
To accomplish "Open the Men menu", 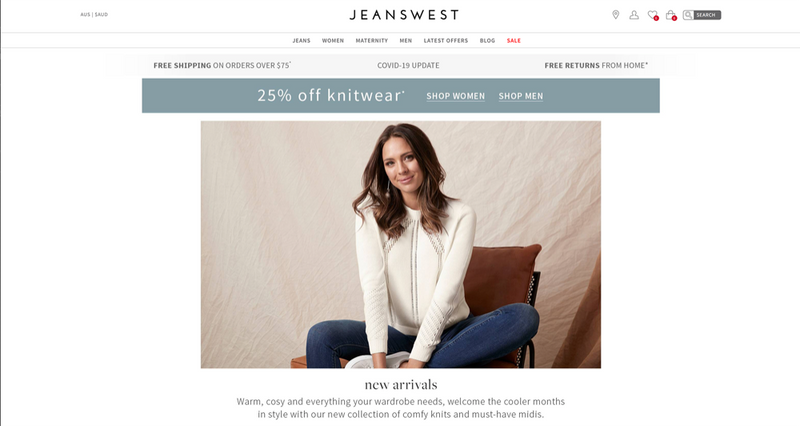I will (x=406, y=41).
